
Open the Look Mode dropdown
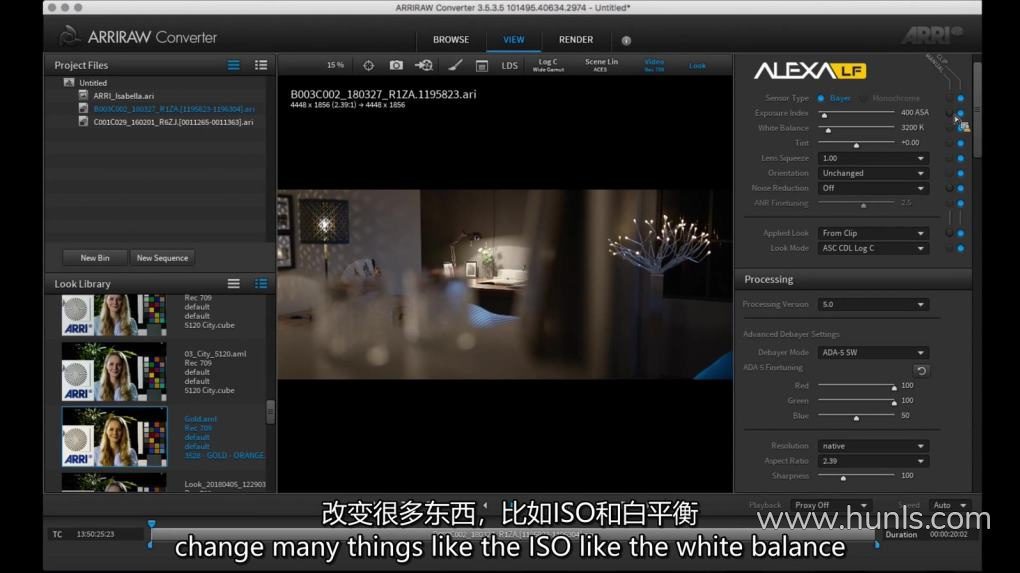point(872,248)
